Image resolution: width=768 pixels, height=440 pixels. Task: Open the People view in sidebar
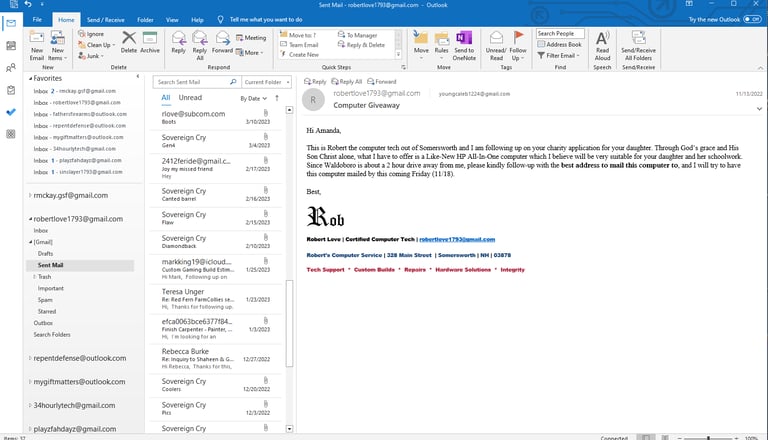pyautogui.click(x=11, y=68)
